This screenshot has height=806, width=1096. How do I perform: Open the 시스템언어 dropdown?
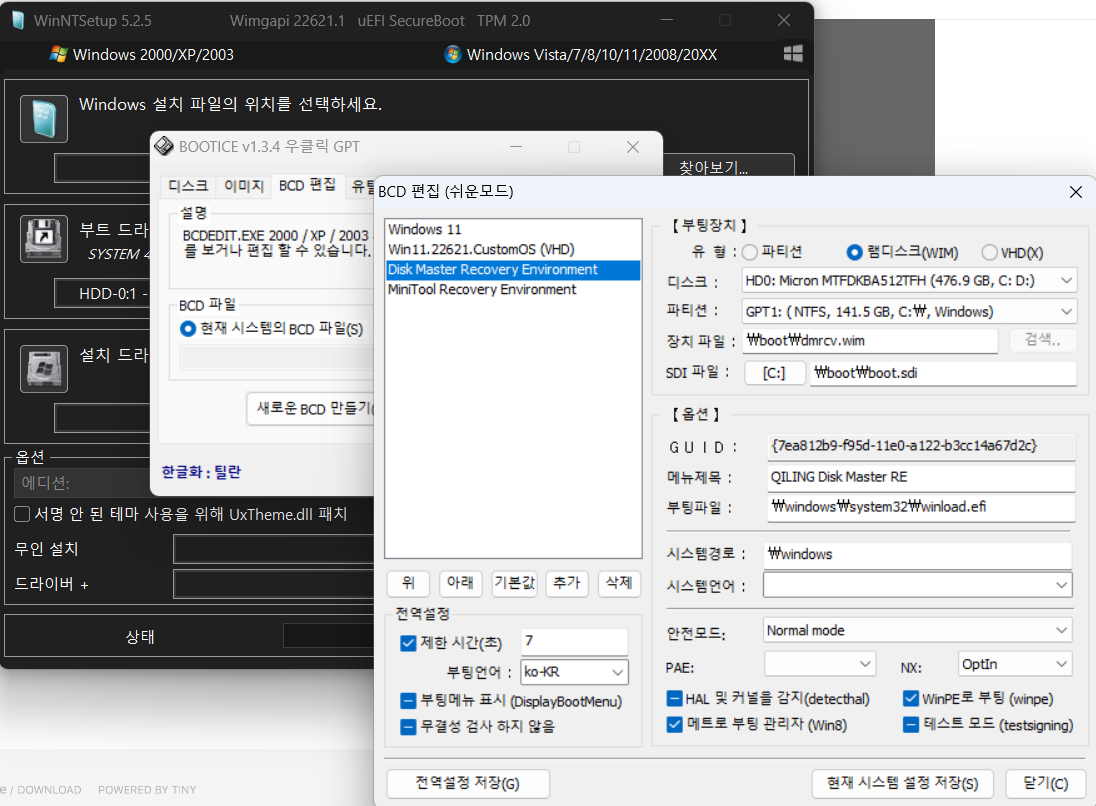coord(917,584)
